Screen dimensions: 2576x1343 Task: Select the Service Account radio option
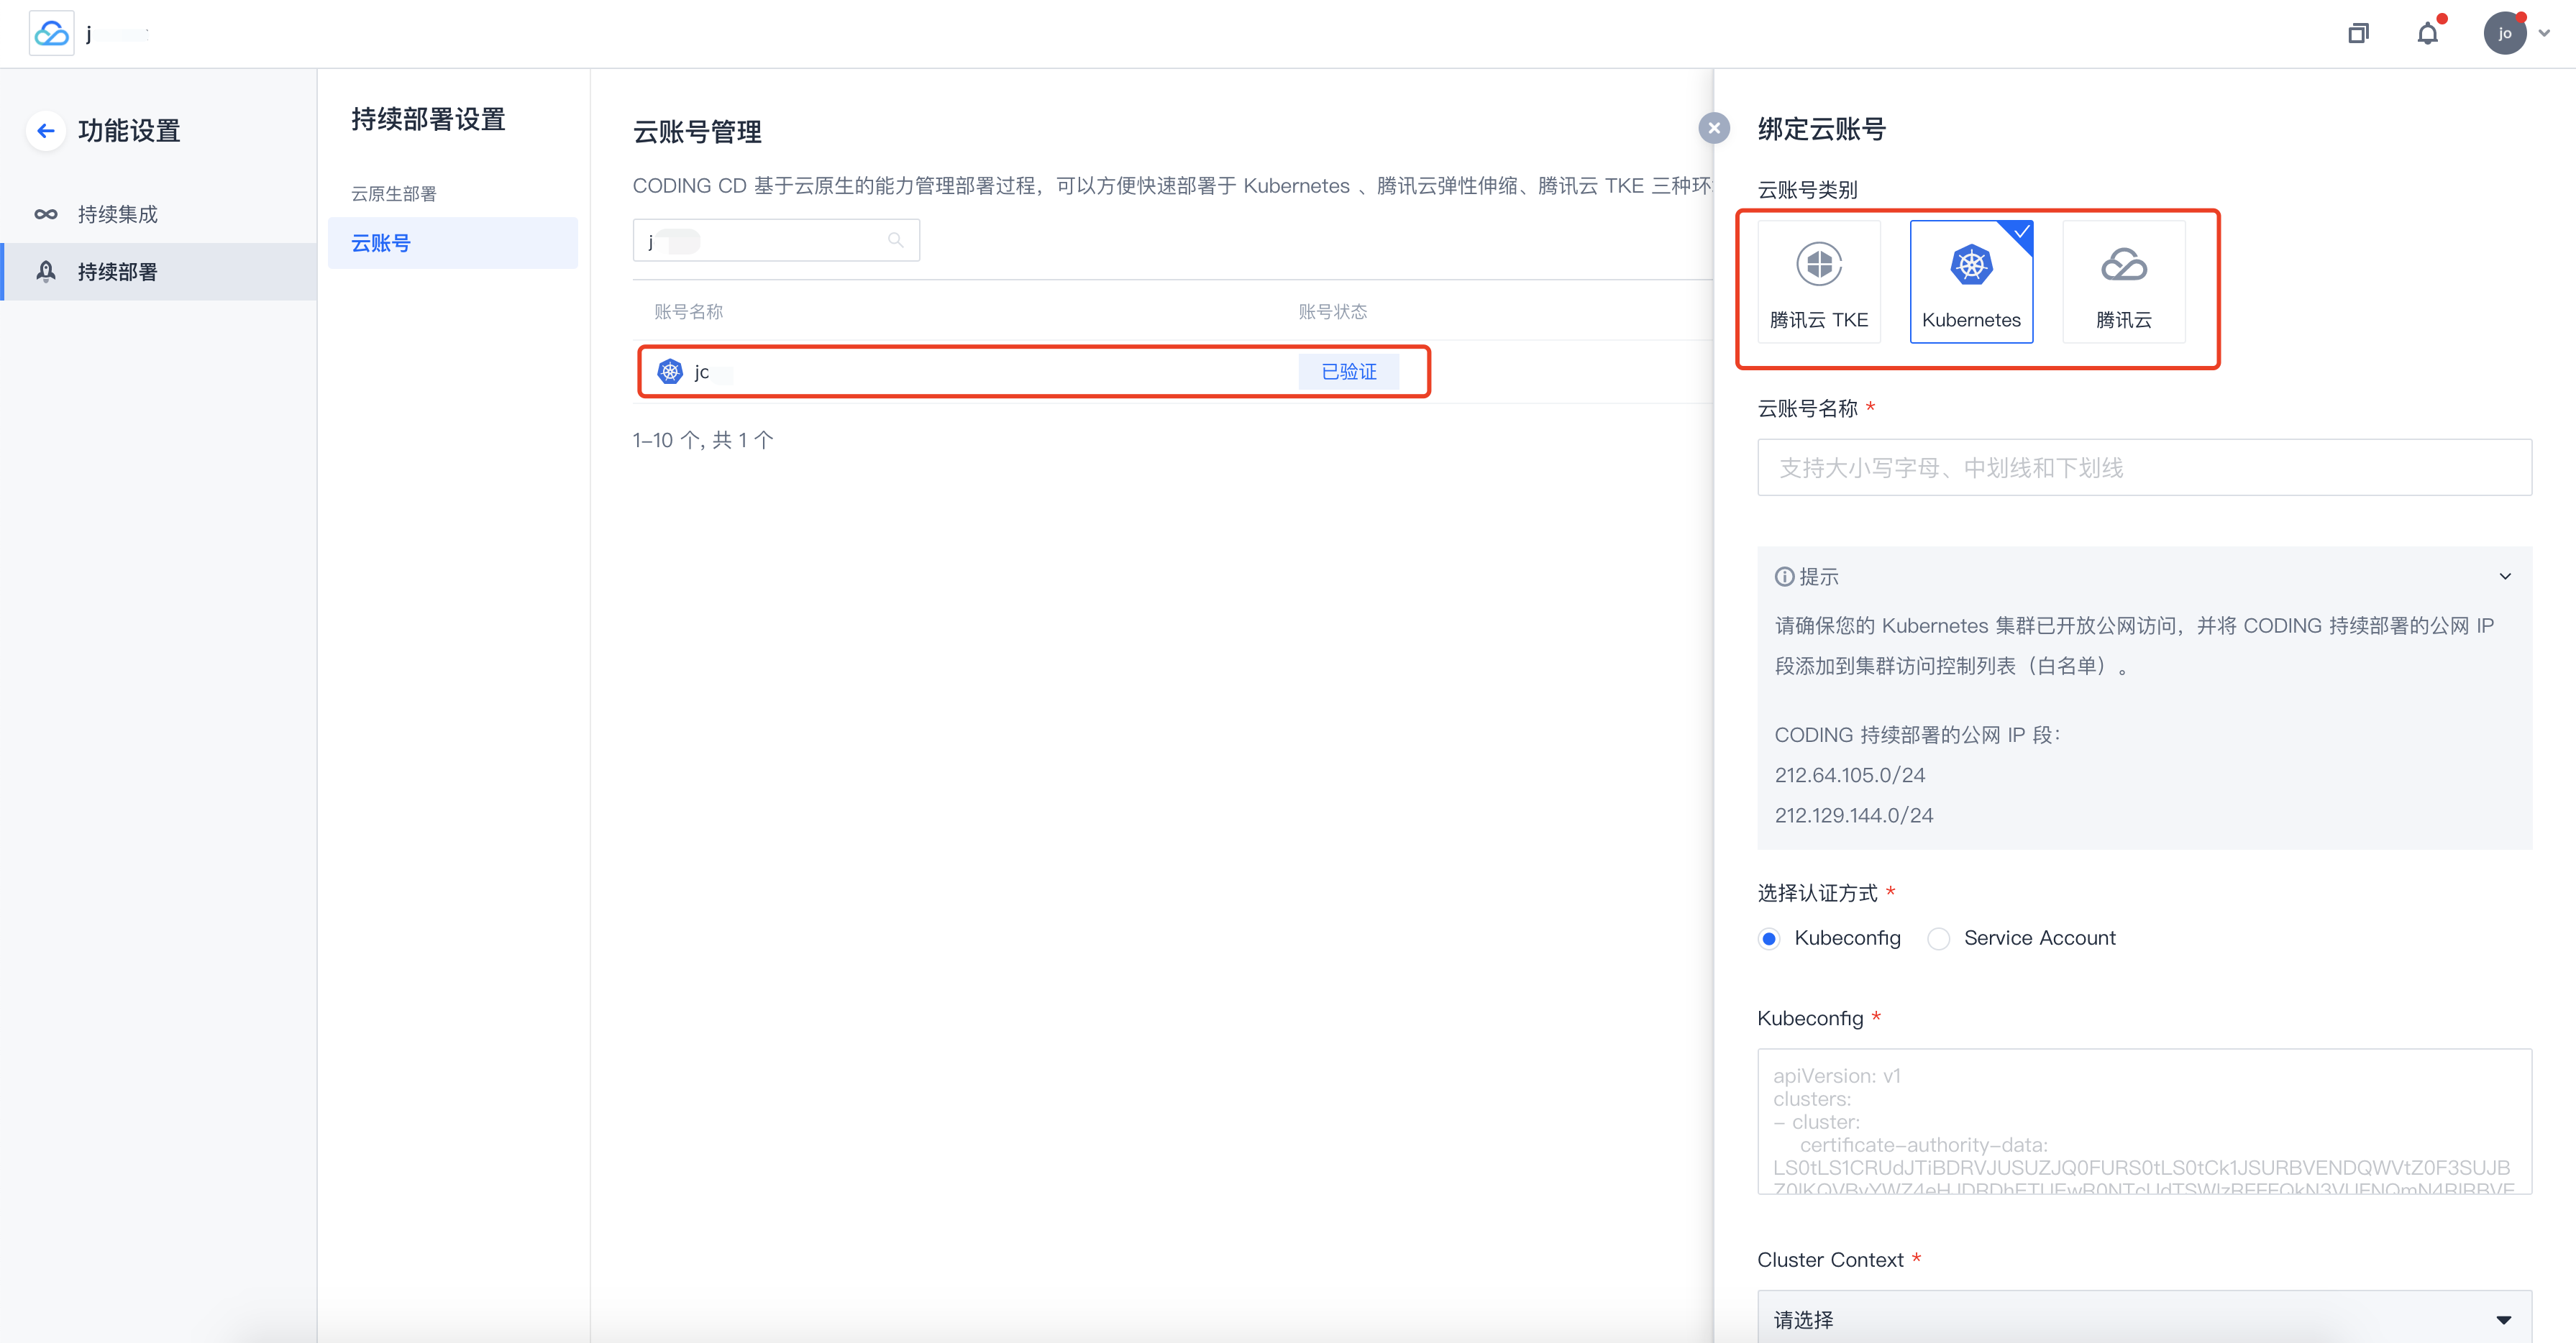1938,939
